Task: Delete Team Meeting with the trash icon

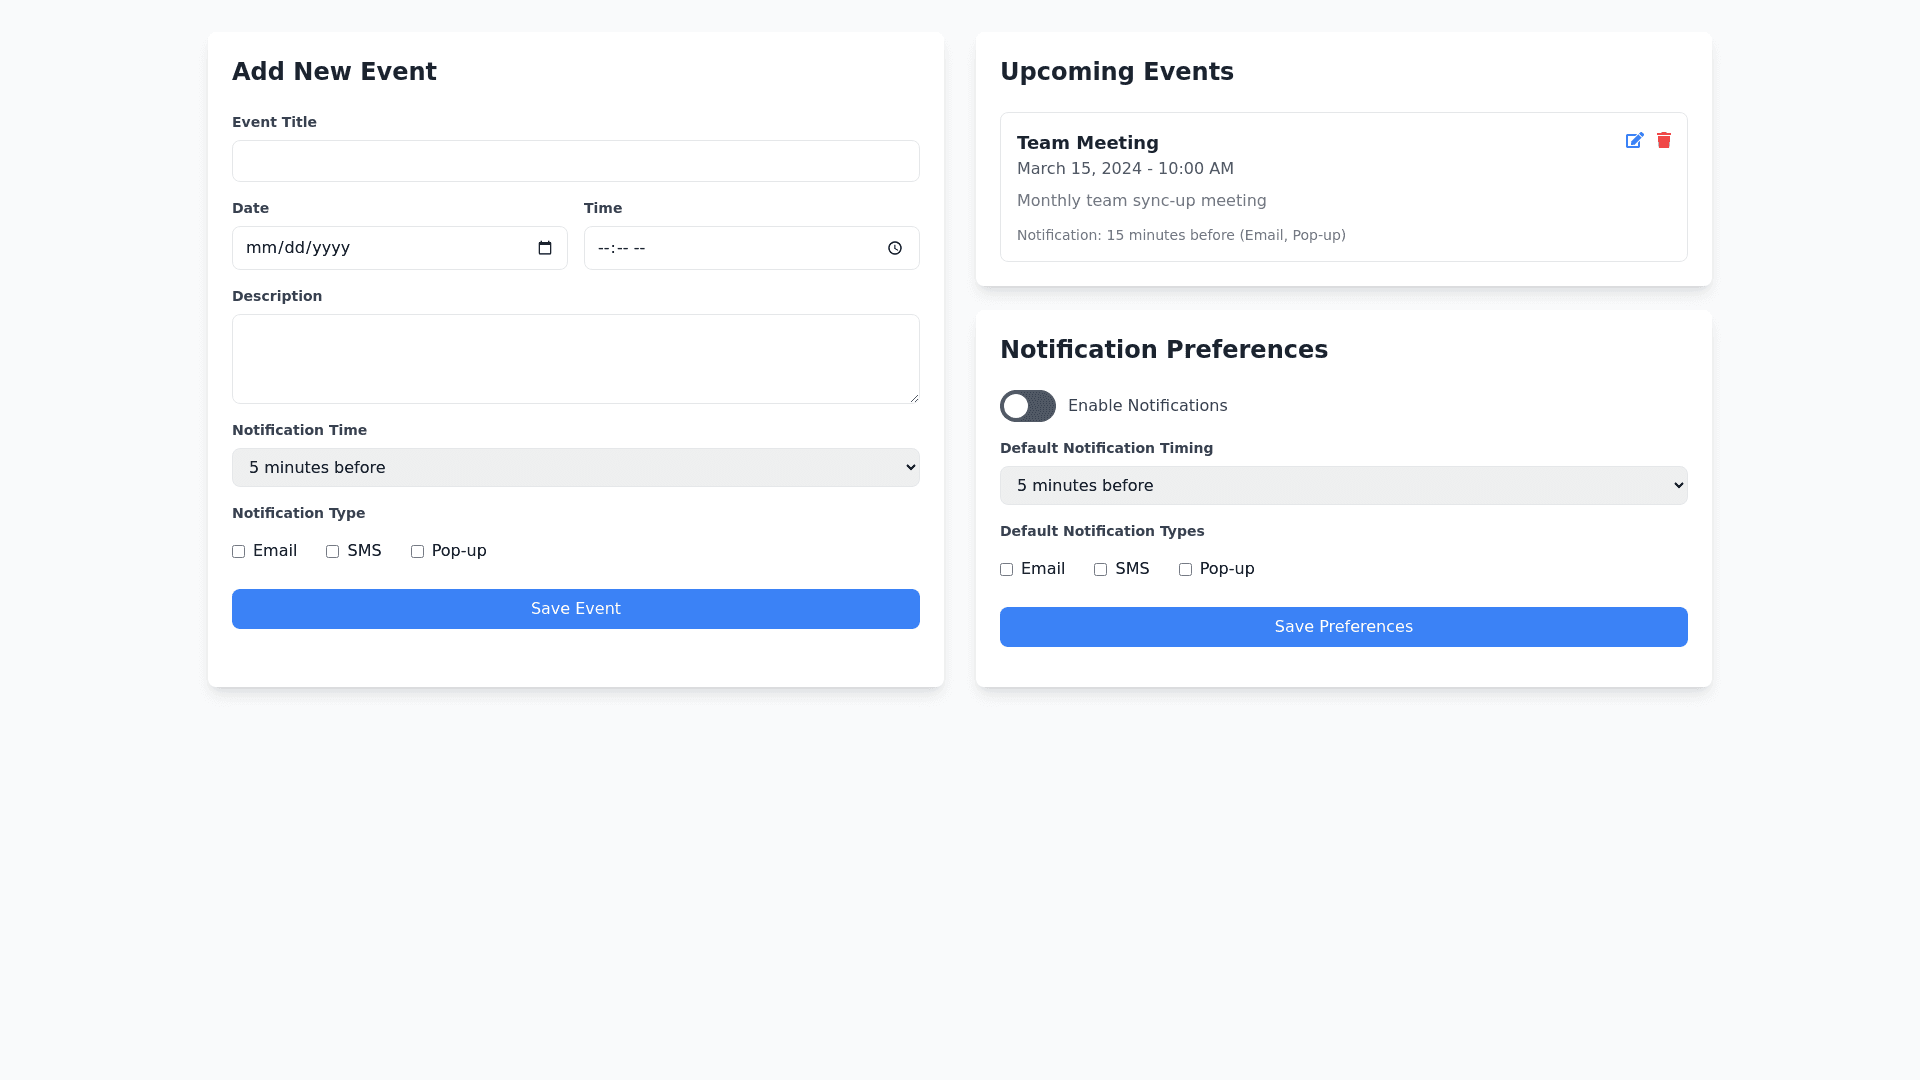Action: (x=1664, y=141)
